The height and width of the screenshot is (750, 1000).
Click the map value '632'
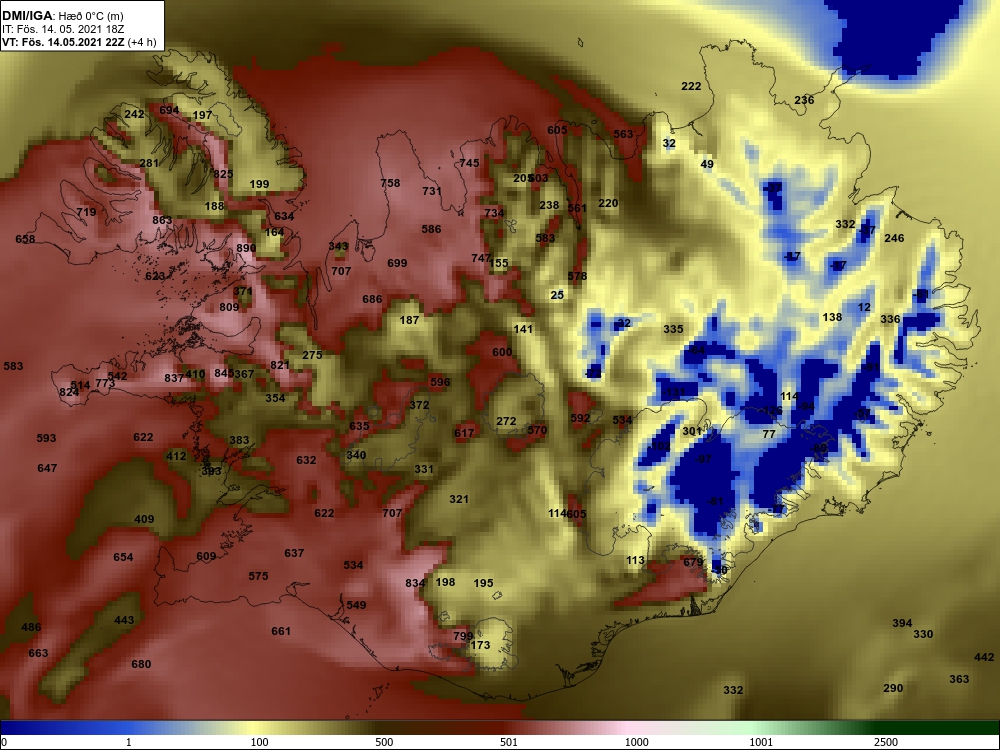click(x=306, y=460)
